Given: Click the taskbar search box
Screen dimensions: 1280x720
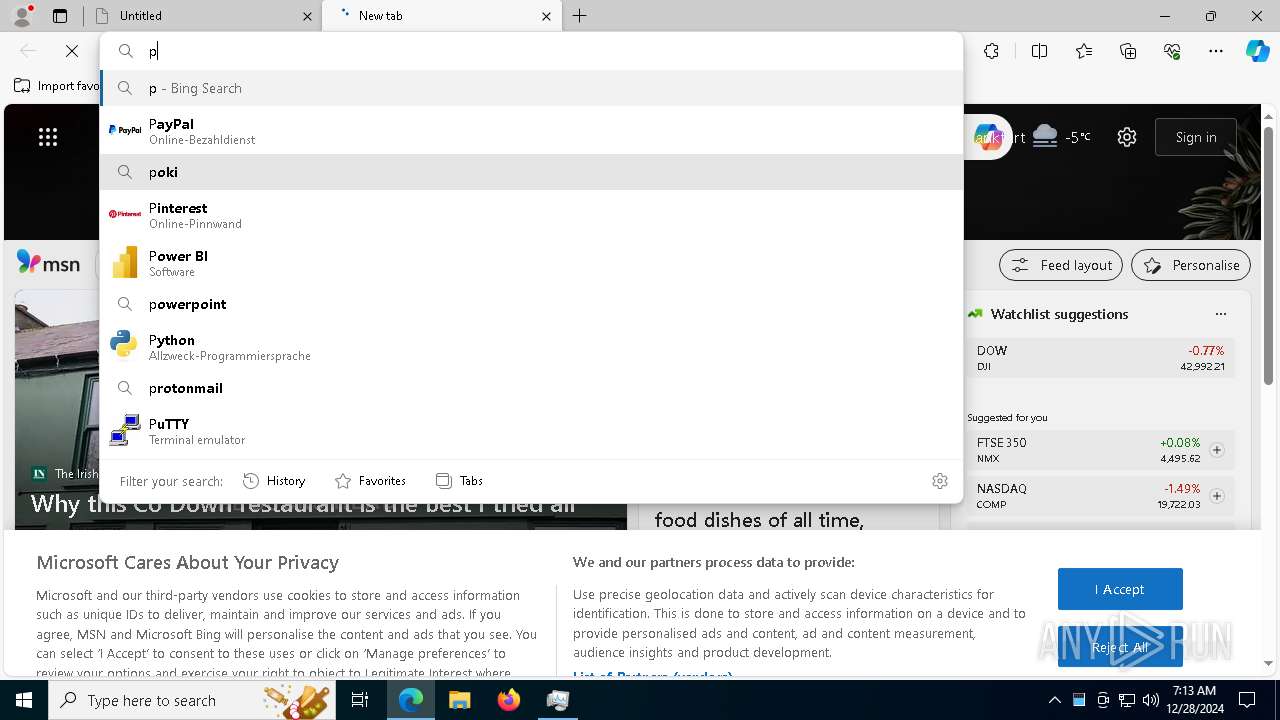Looking at the screenshot, I should click(193, 700).
